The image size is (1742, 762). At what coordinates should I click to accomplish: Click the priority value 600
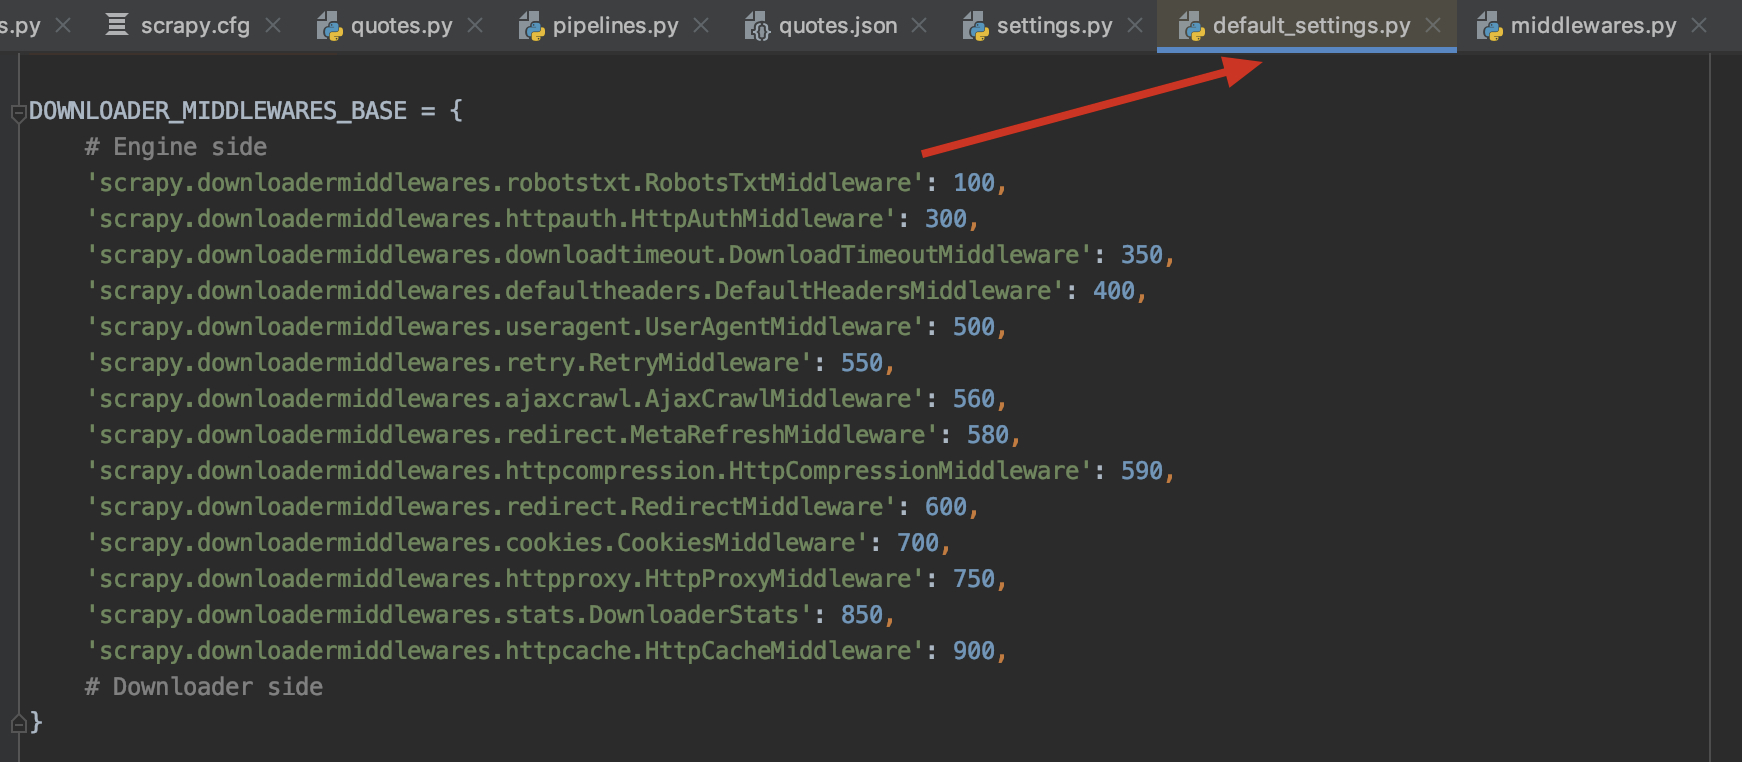tap(946, 507)
